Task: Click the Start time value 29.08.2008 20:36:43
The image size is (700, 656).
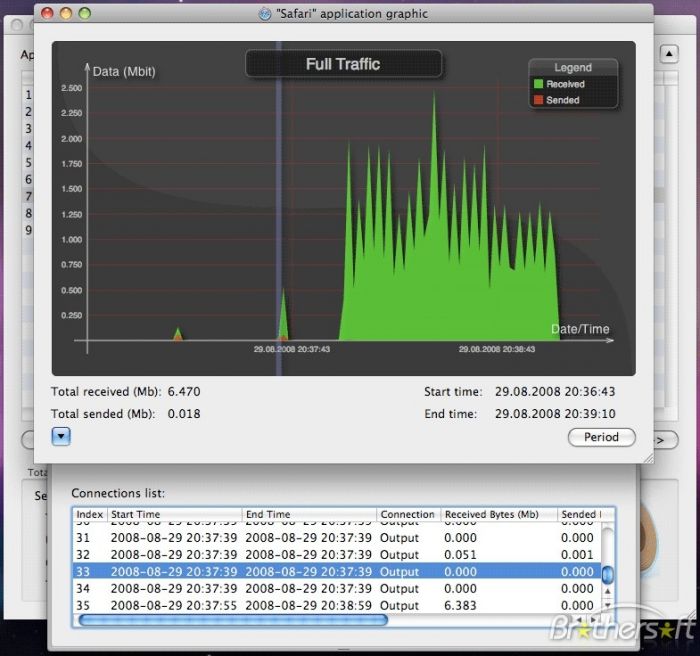Action: tap(555, 392)
